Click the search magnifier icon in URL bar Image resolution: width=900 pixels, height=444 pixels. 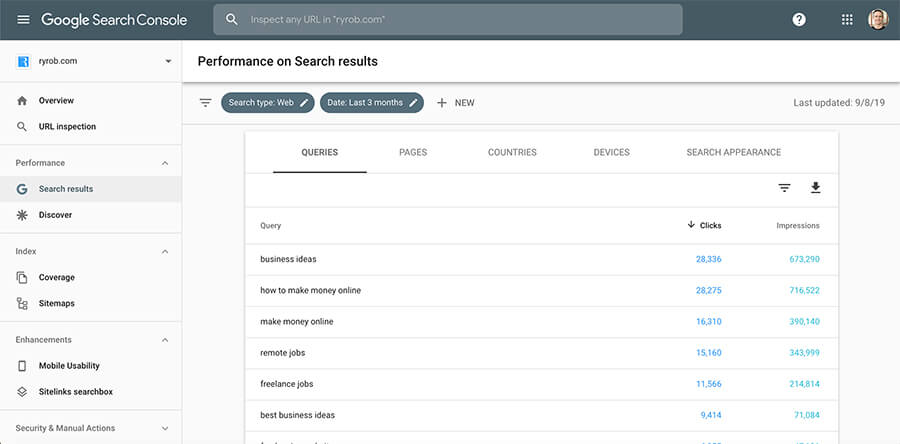pyautogui.click(x=231, y=20)
